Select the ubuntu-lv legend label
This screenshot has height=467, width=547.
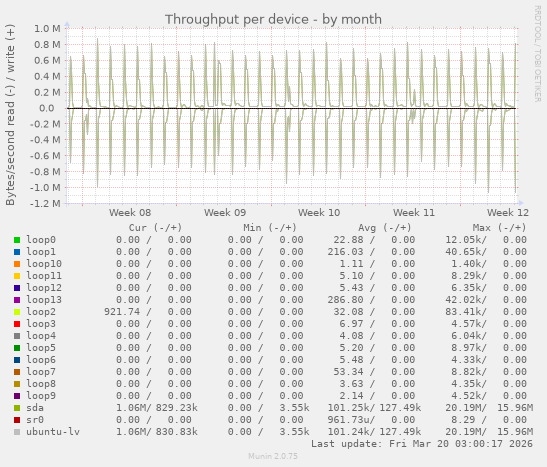(x=53, y=431)
